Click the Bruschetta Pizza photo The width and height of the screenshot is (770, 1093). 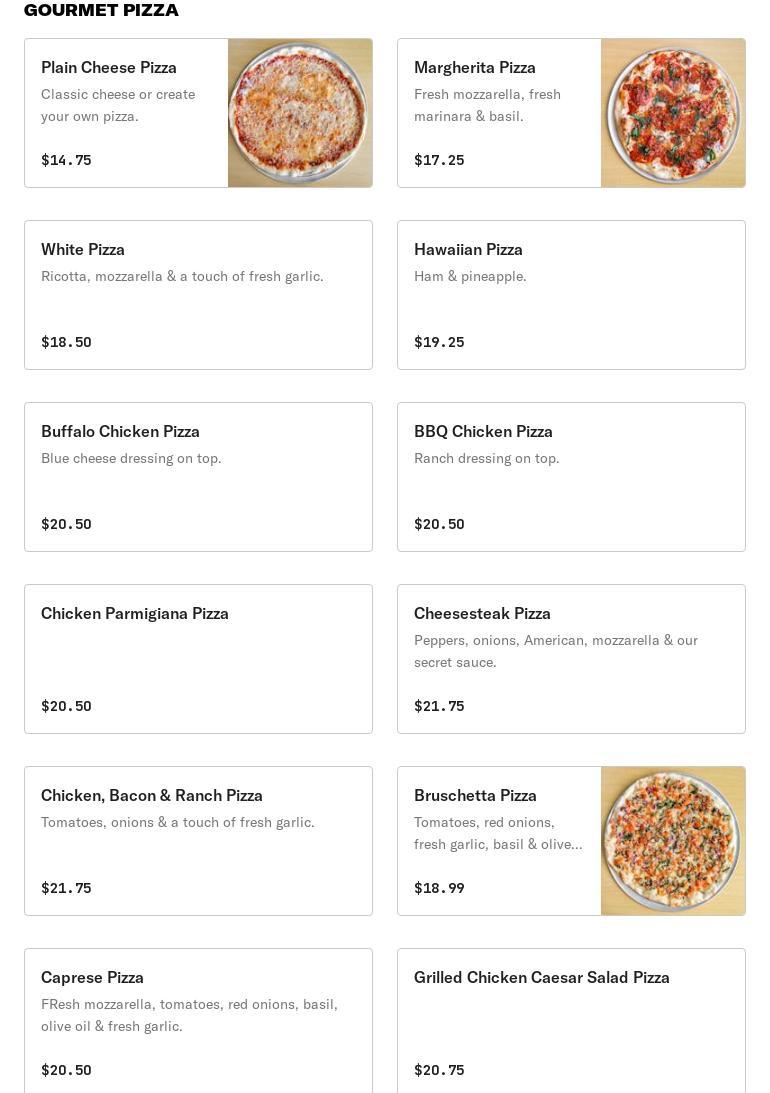click(673, 841)
